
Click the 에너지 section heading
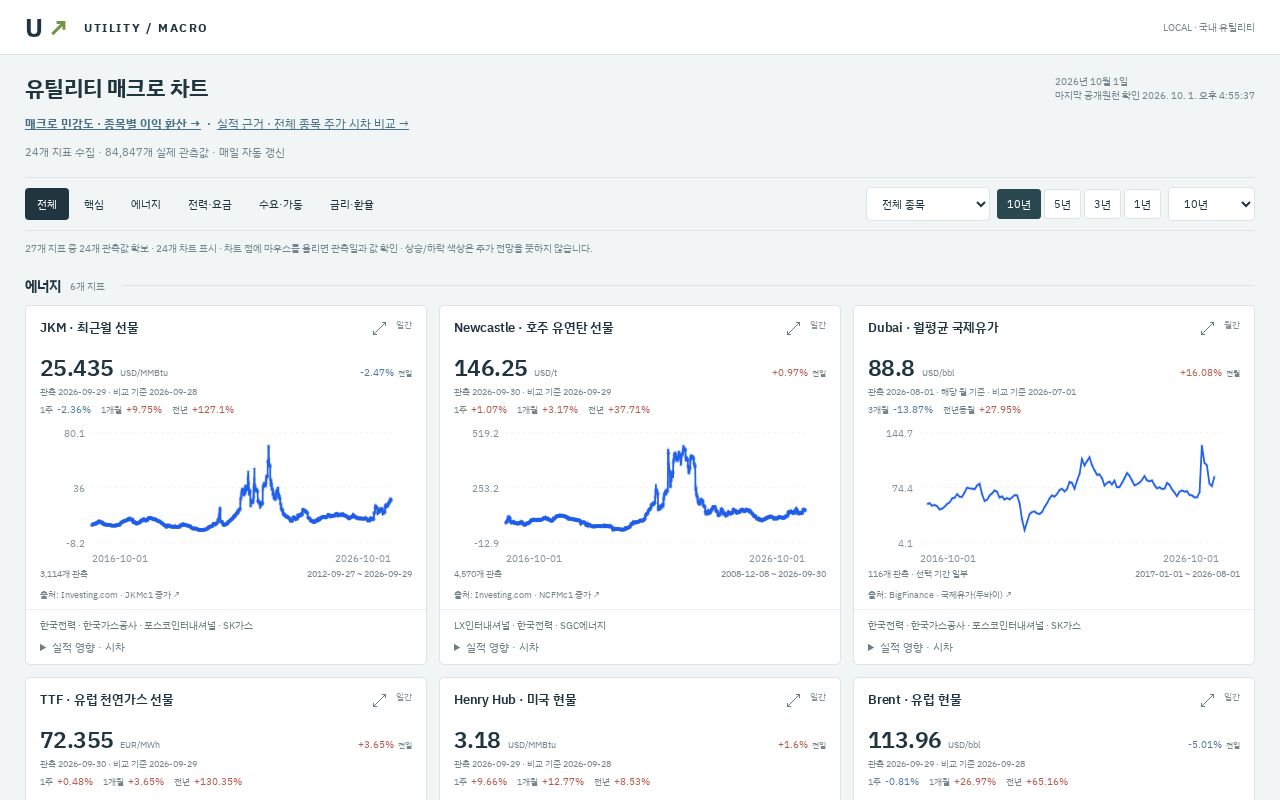point(43,286)
